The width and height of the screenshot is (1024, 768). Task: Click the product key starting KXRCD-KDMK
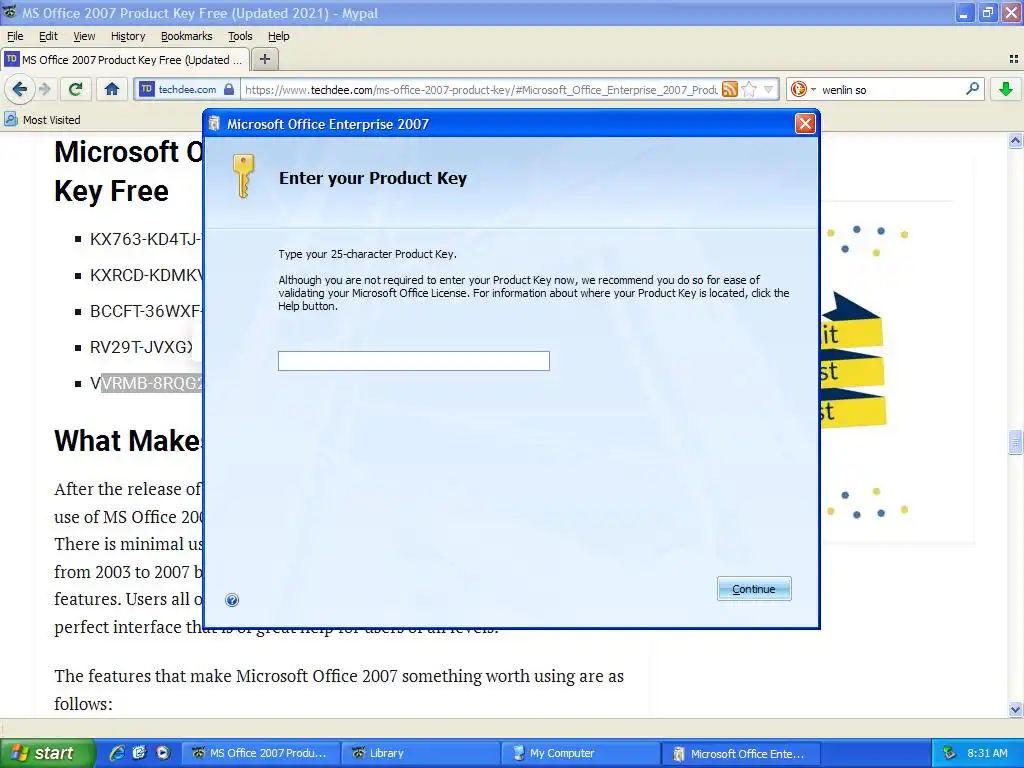click(146, 275)
